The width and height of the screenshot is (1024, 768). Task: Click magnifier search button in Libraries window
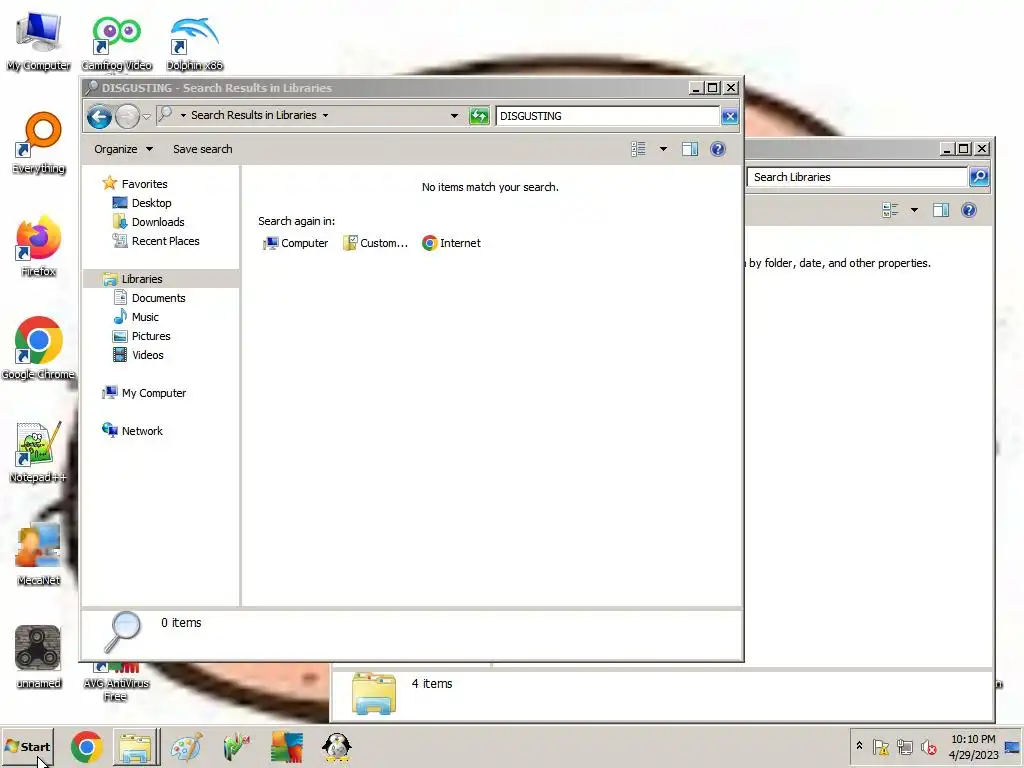(978, 177)
